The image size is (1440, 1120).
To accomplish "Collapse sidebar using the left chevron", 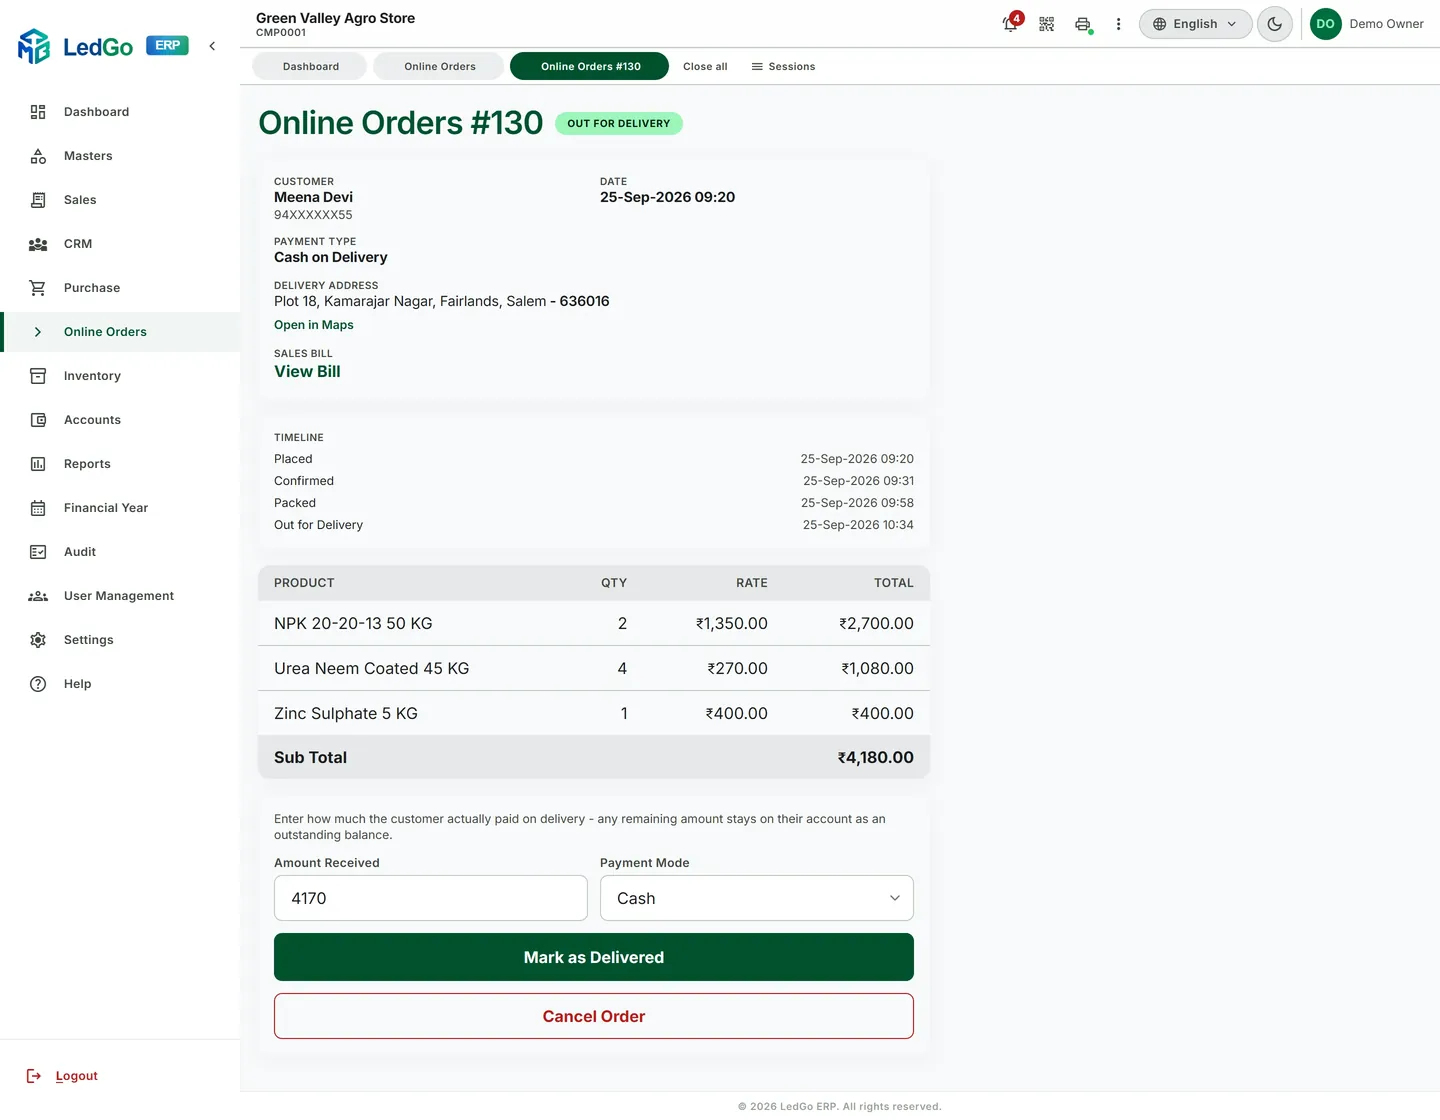I will point(212,46).
